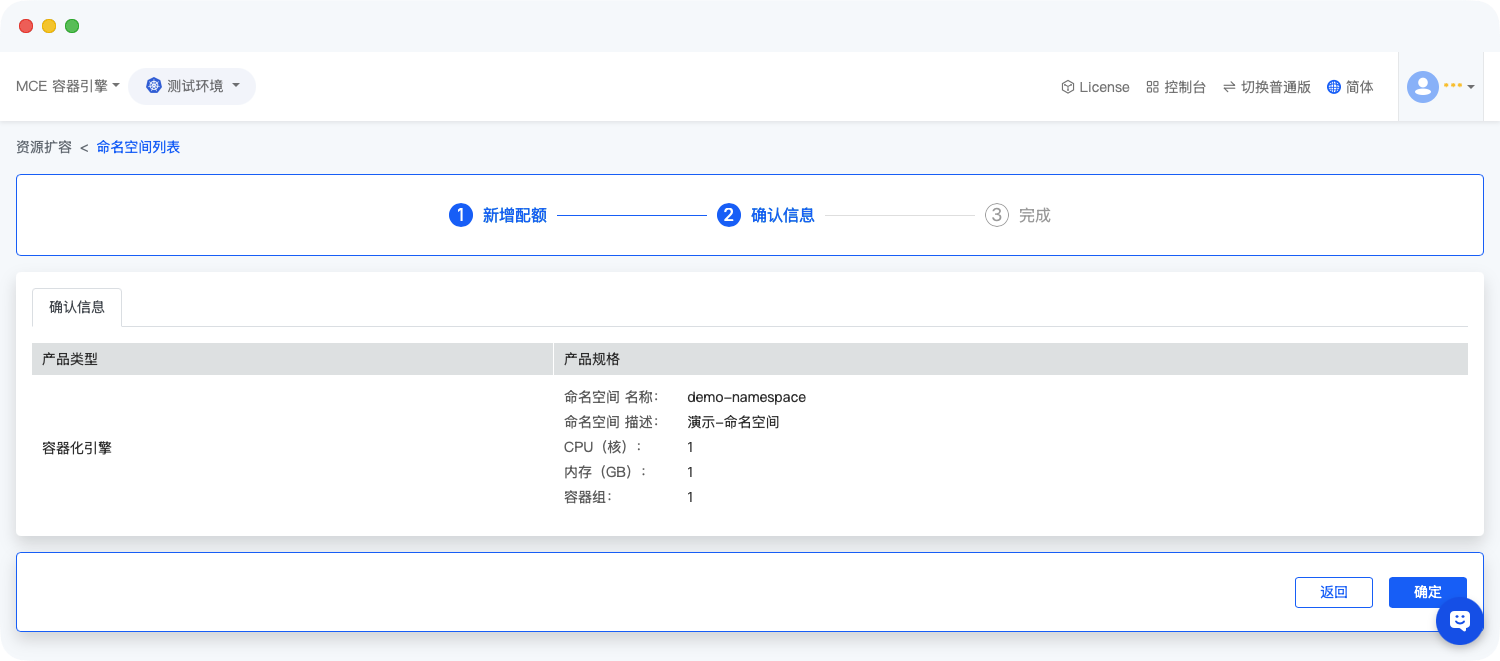Click the step 1 circle 新增配额
This screenshot has width=1500, height=661.
[460, 215]
